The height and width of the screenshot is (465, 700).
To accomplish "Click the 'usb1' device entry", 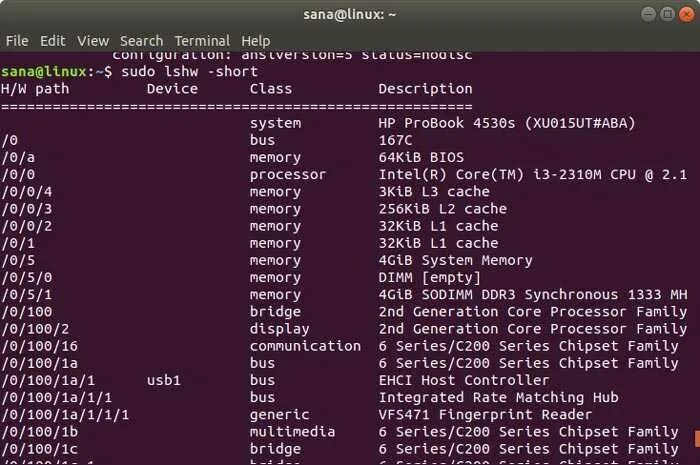I will [x=163, y=380].
